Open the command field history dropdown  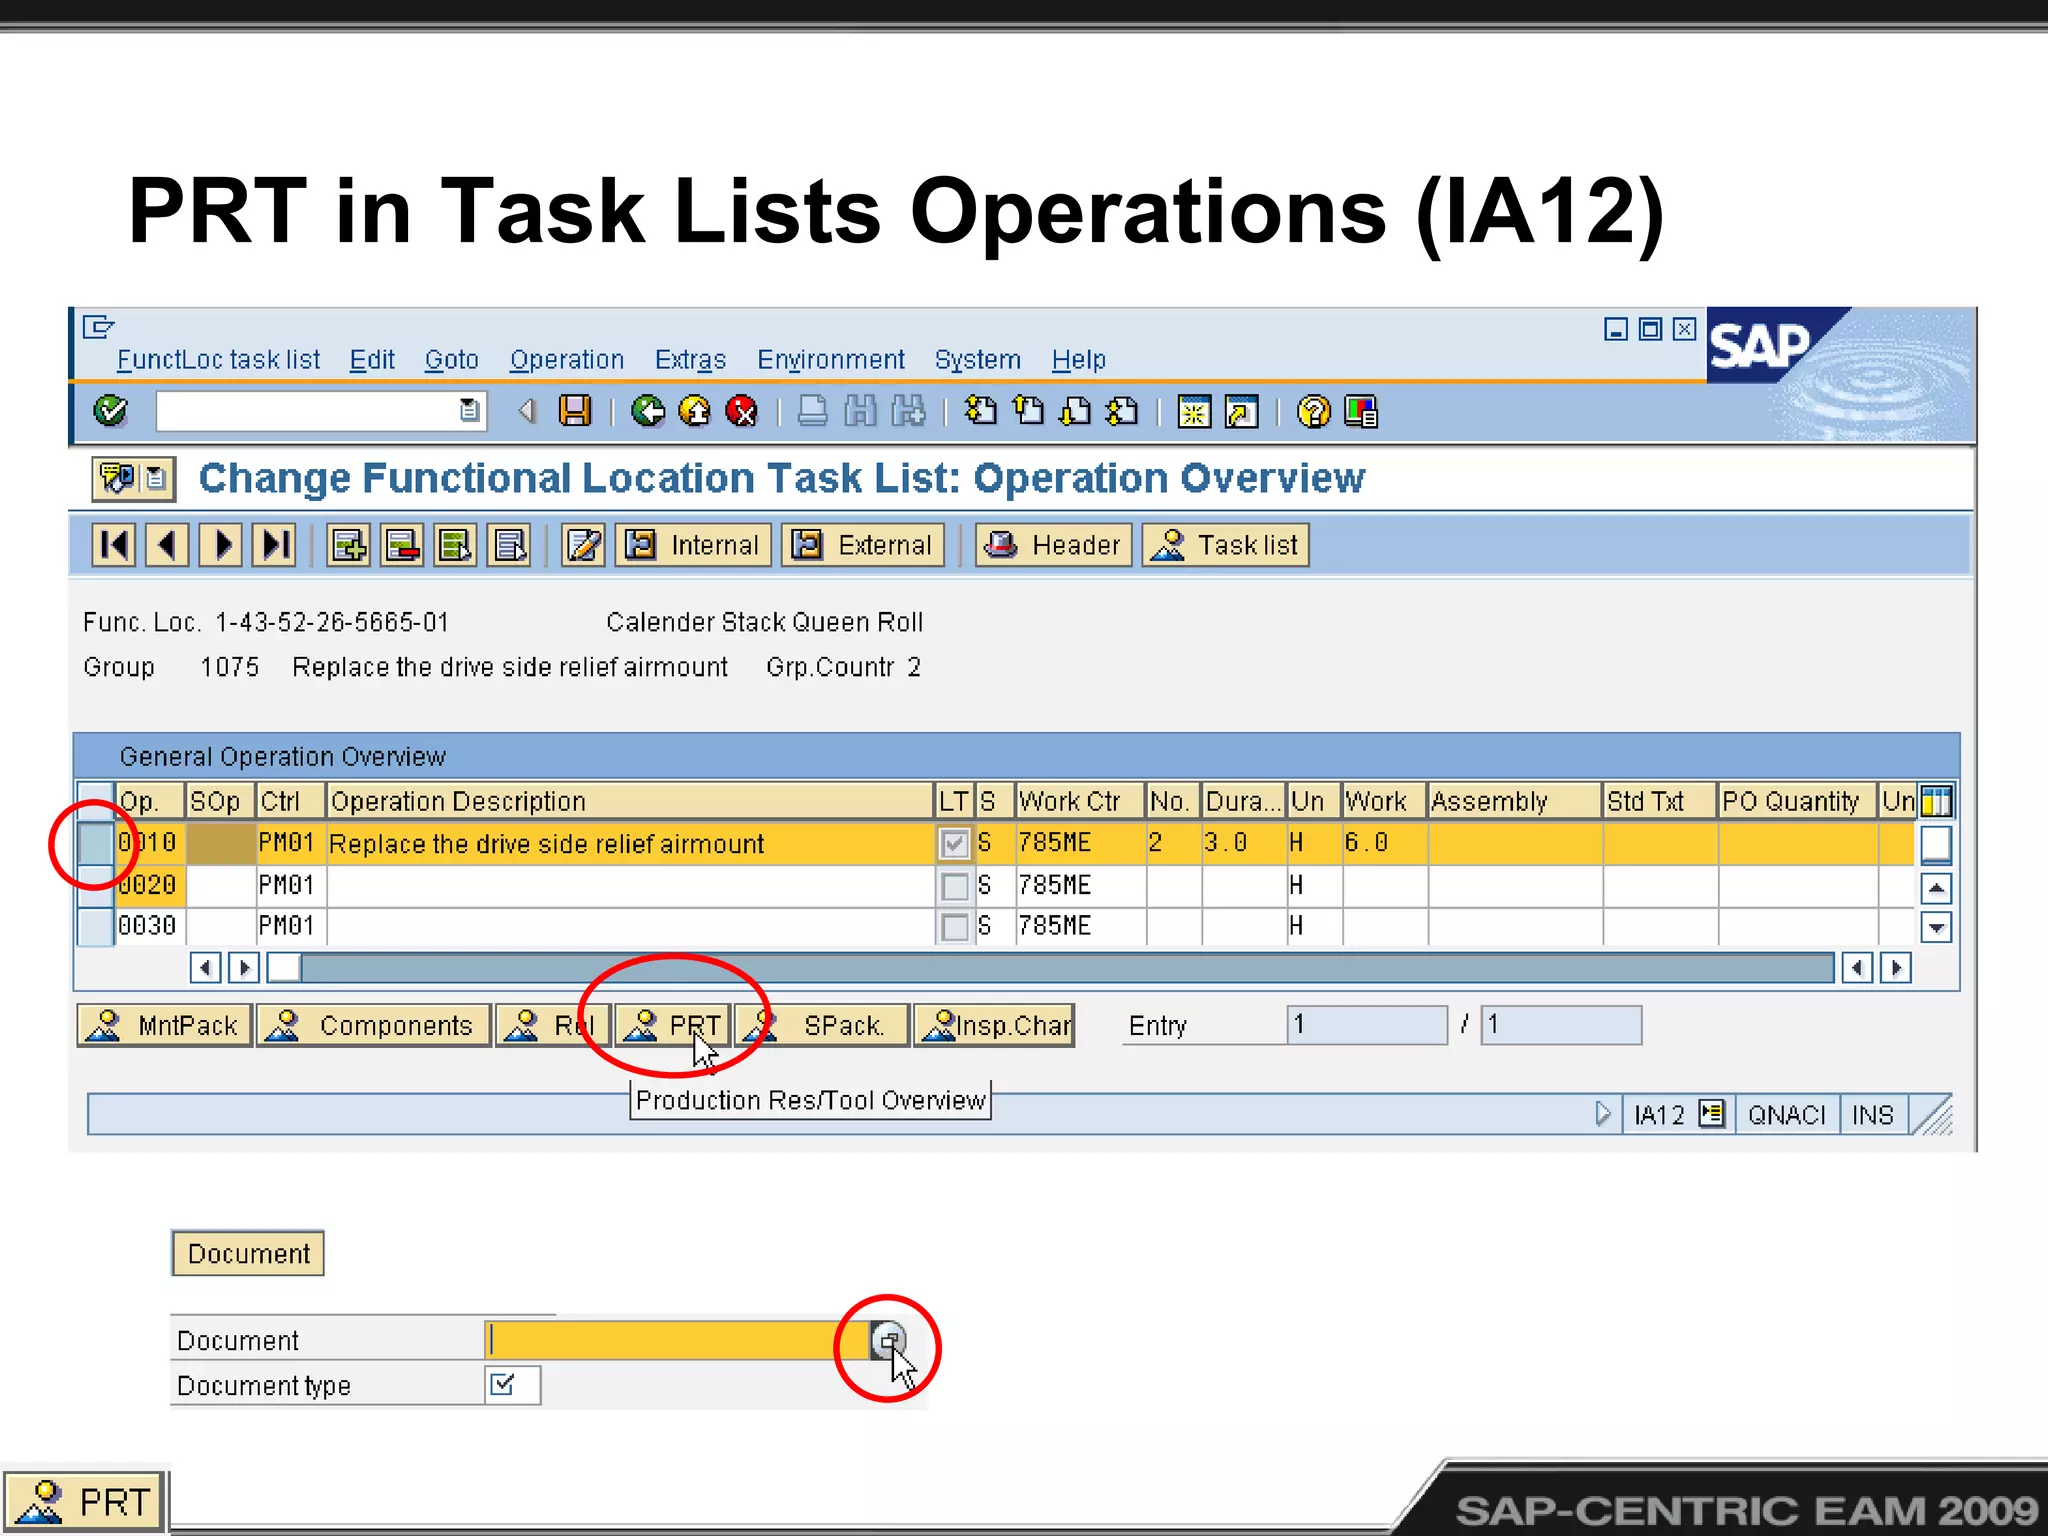[469, 410]
